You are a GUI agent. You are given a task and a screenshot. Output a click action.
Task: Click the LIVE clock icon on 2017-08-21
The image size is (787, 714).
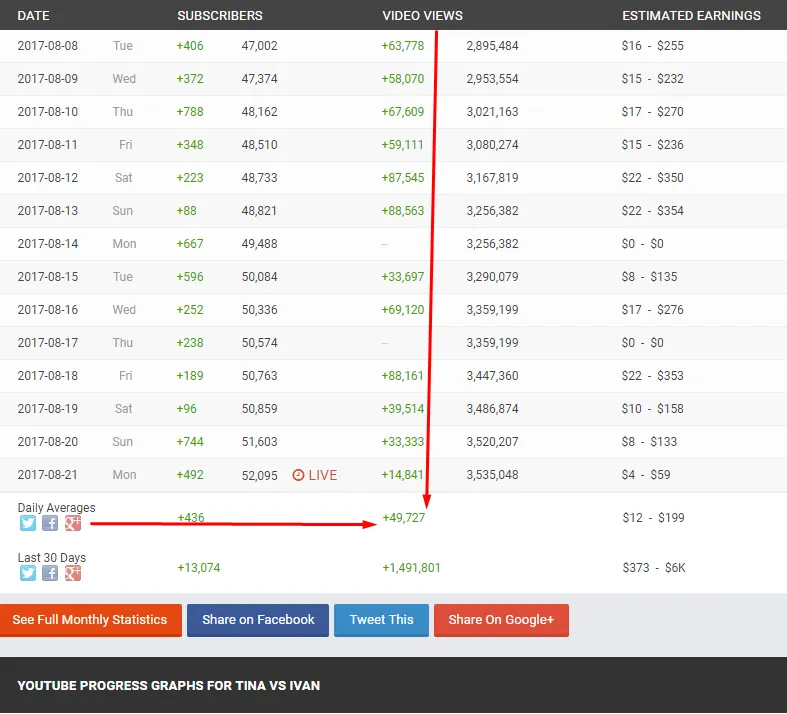(298, 475)
